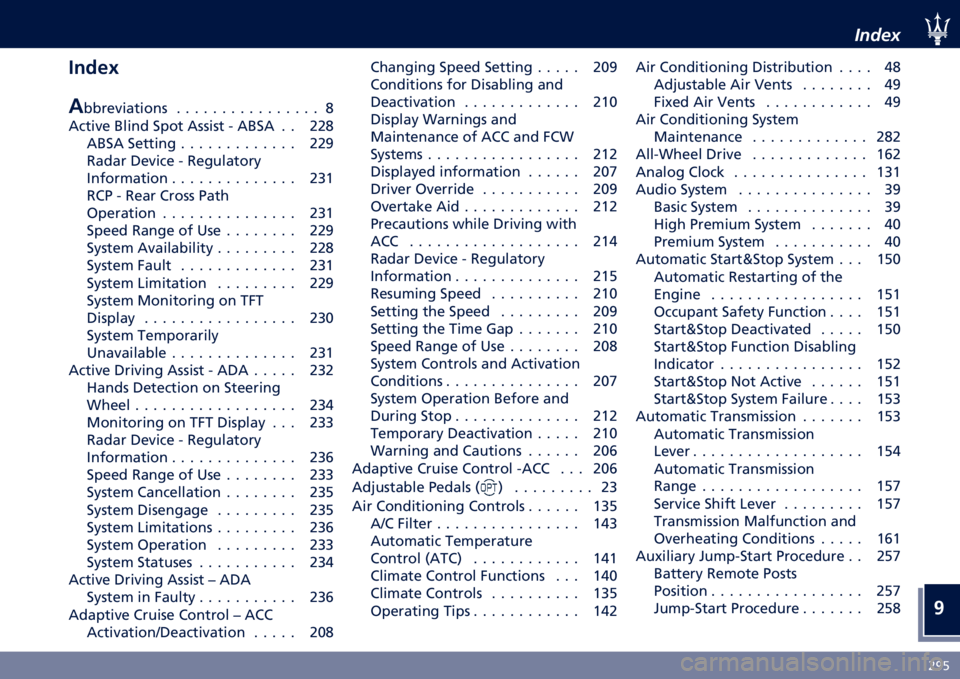This screenshot has width=960, height=679.
Task: Select the Auxiliary Jump-Start Procedure entry
Action: (768, 556)
